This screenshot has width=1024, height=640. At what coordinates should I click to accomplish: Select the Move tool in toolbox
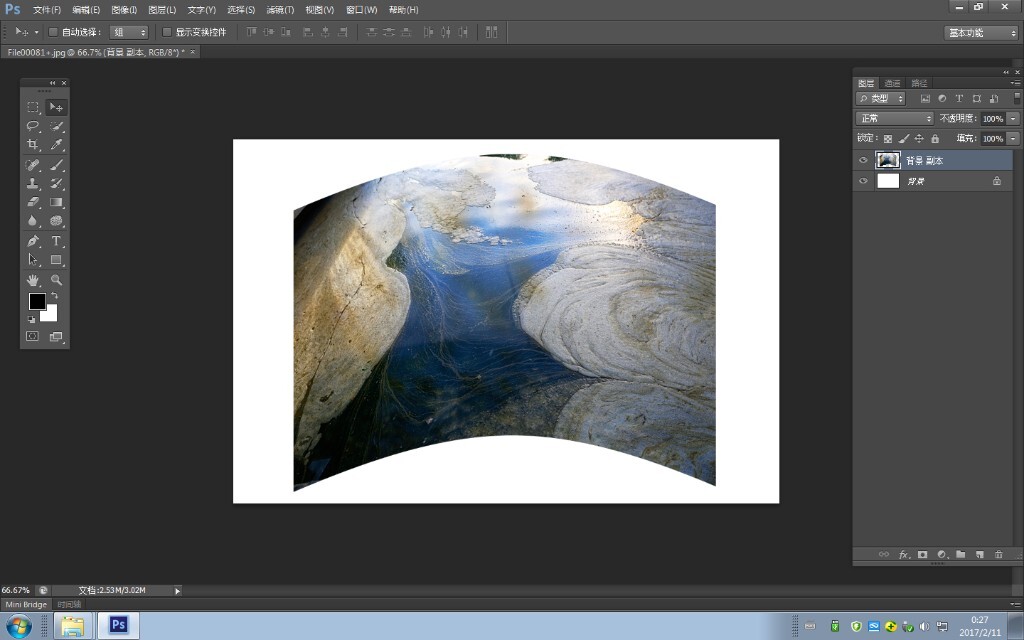click(x=56, y=107)
